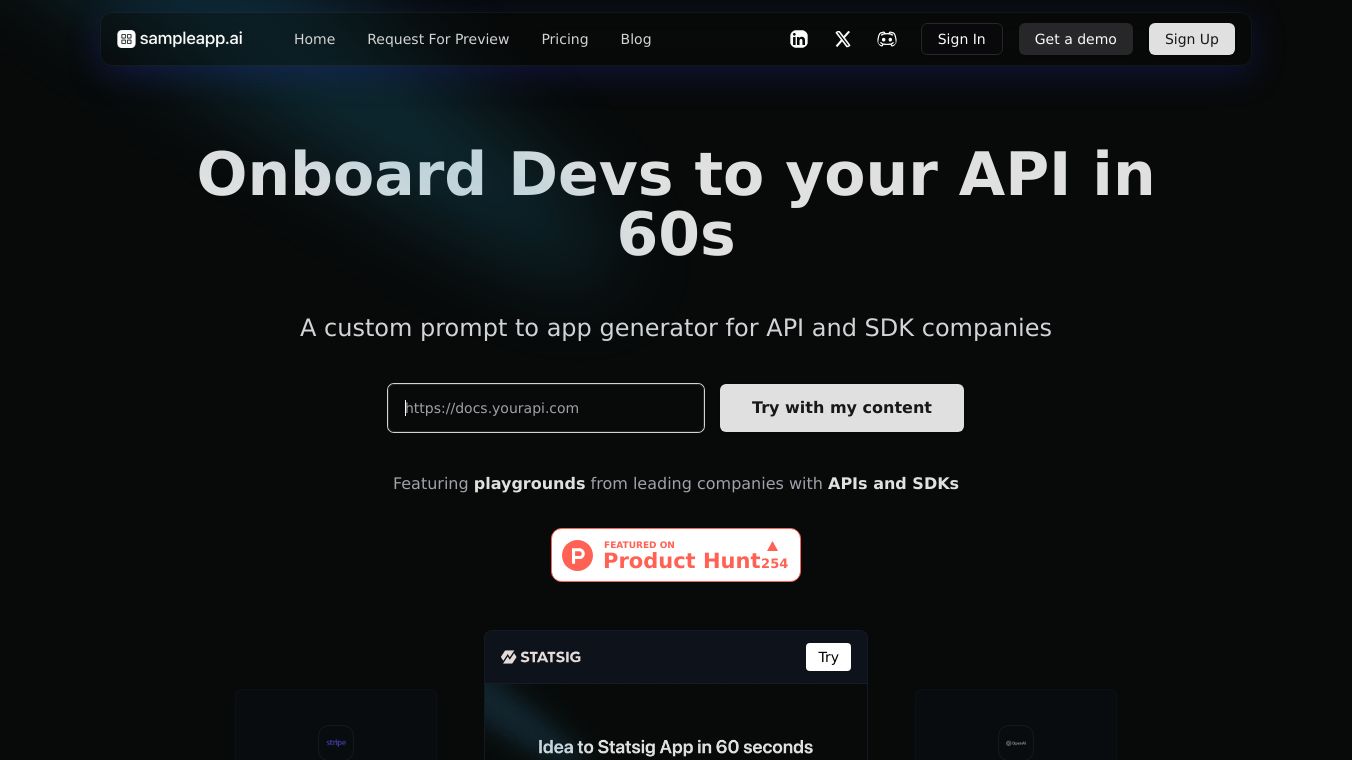
Task: Click the Sign Up button
Action: 1192,39
